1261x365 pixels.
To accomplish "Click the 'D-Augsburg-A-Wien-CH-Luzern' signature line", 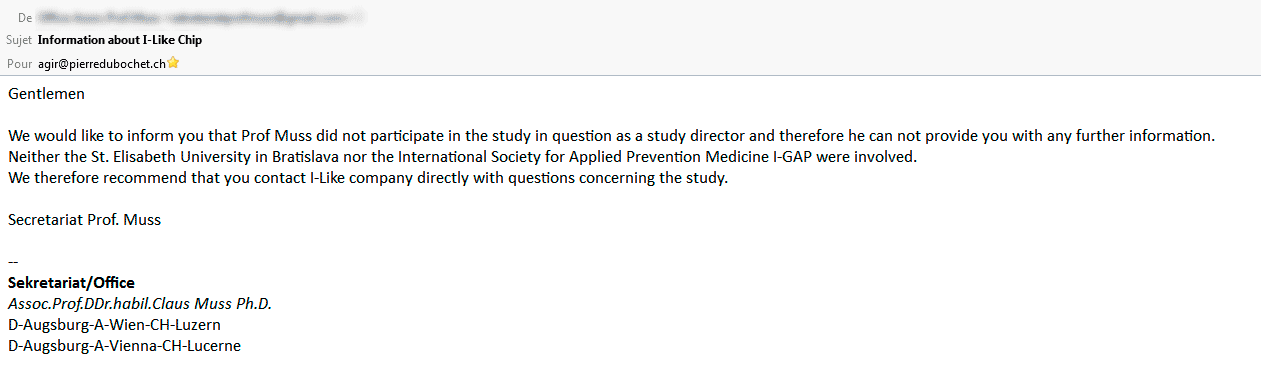I will (x=114, y=325).
